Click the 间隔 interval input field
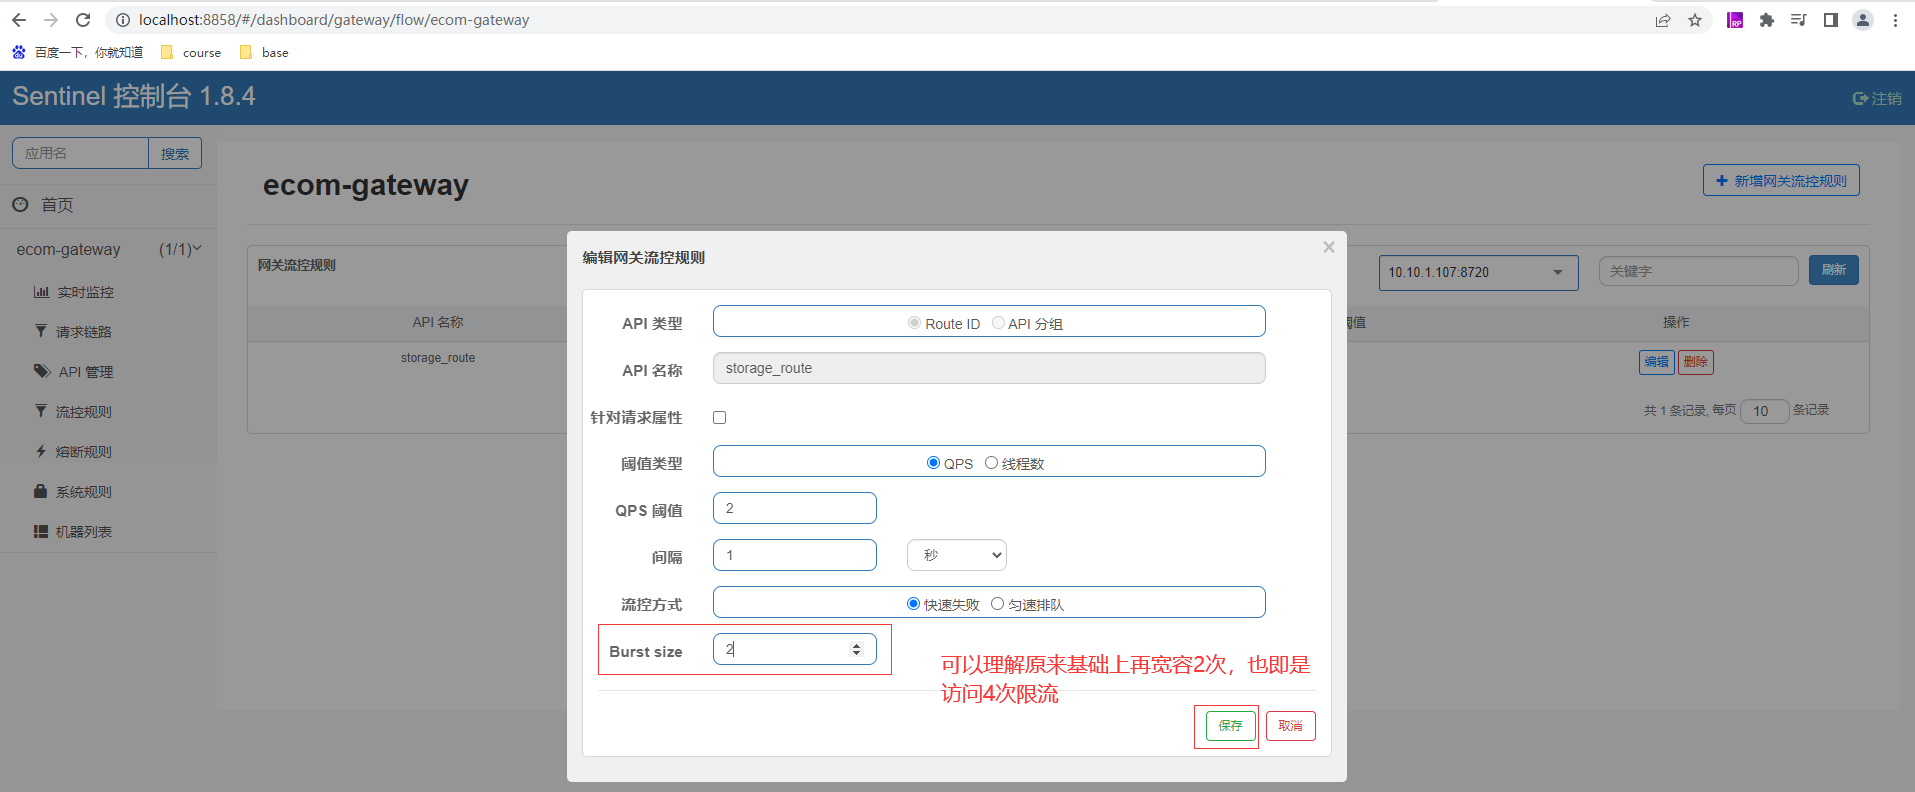Image resolution: width=1915 pixels, height=792 pixels. click(x=794, y=555)
